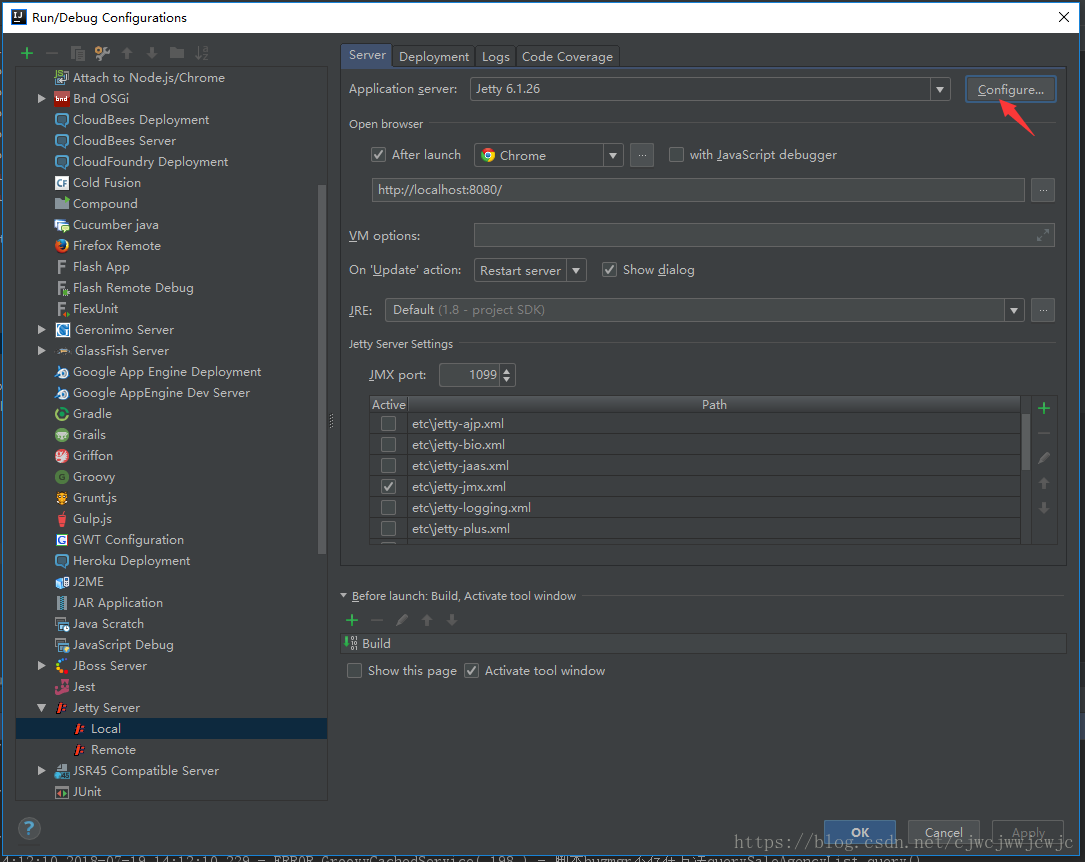The height and width of the screenshot is (862, 1085).
Task: Expand Geronimo Server tree node
Action: [x=42, y=329]
